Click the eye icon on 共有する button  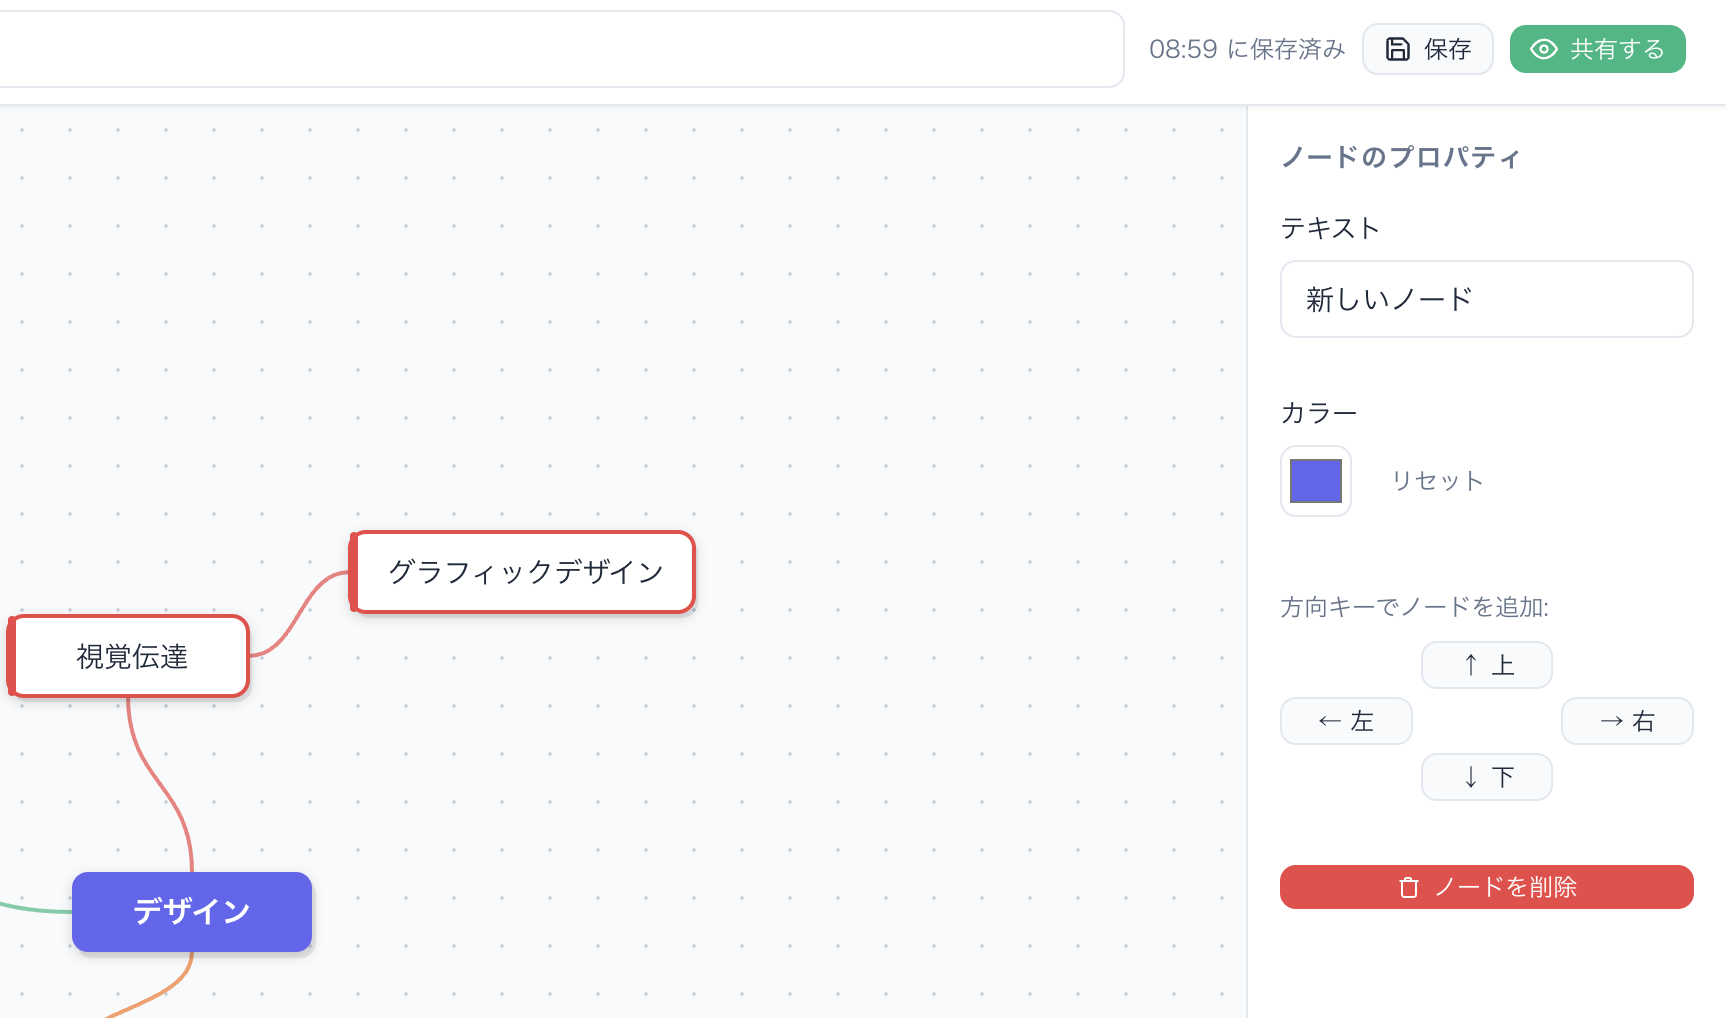pyautogui.click(x=1543, y=49)
